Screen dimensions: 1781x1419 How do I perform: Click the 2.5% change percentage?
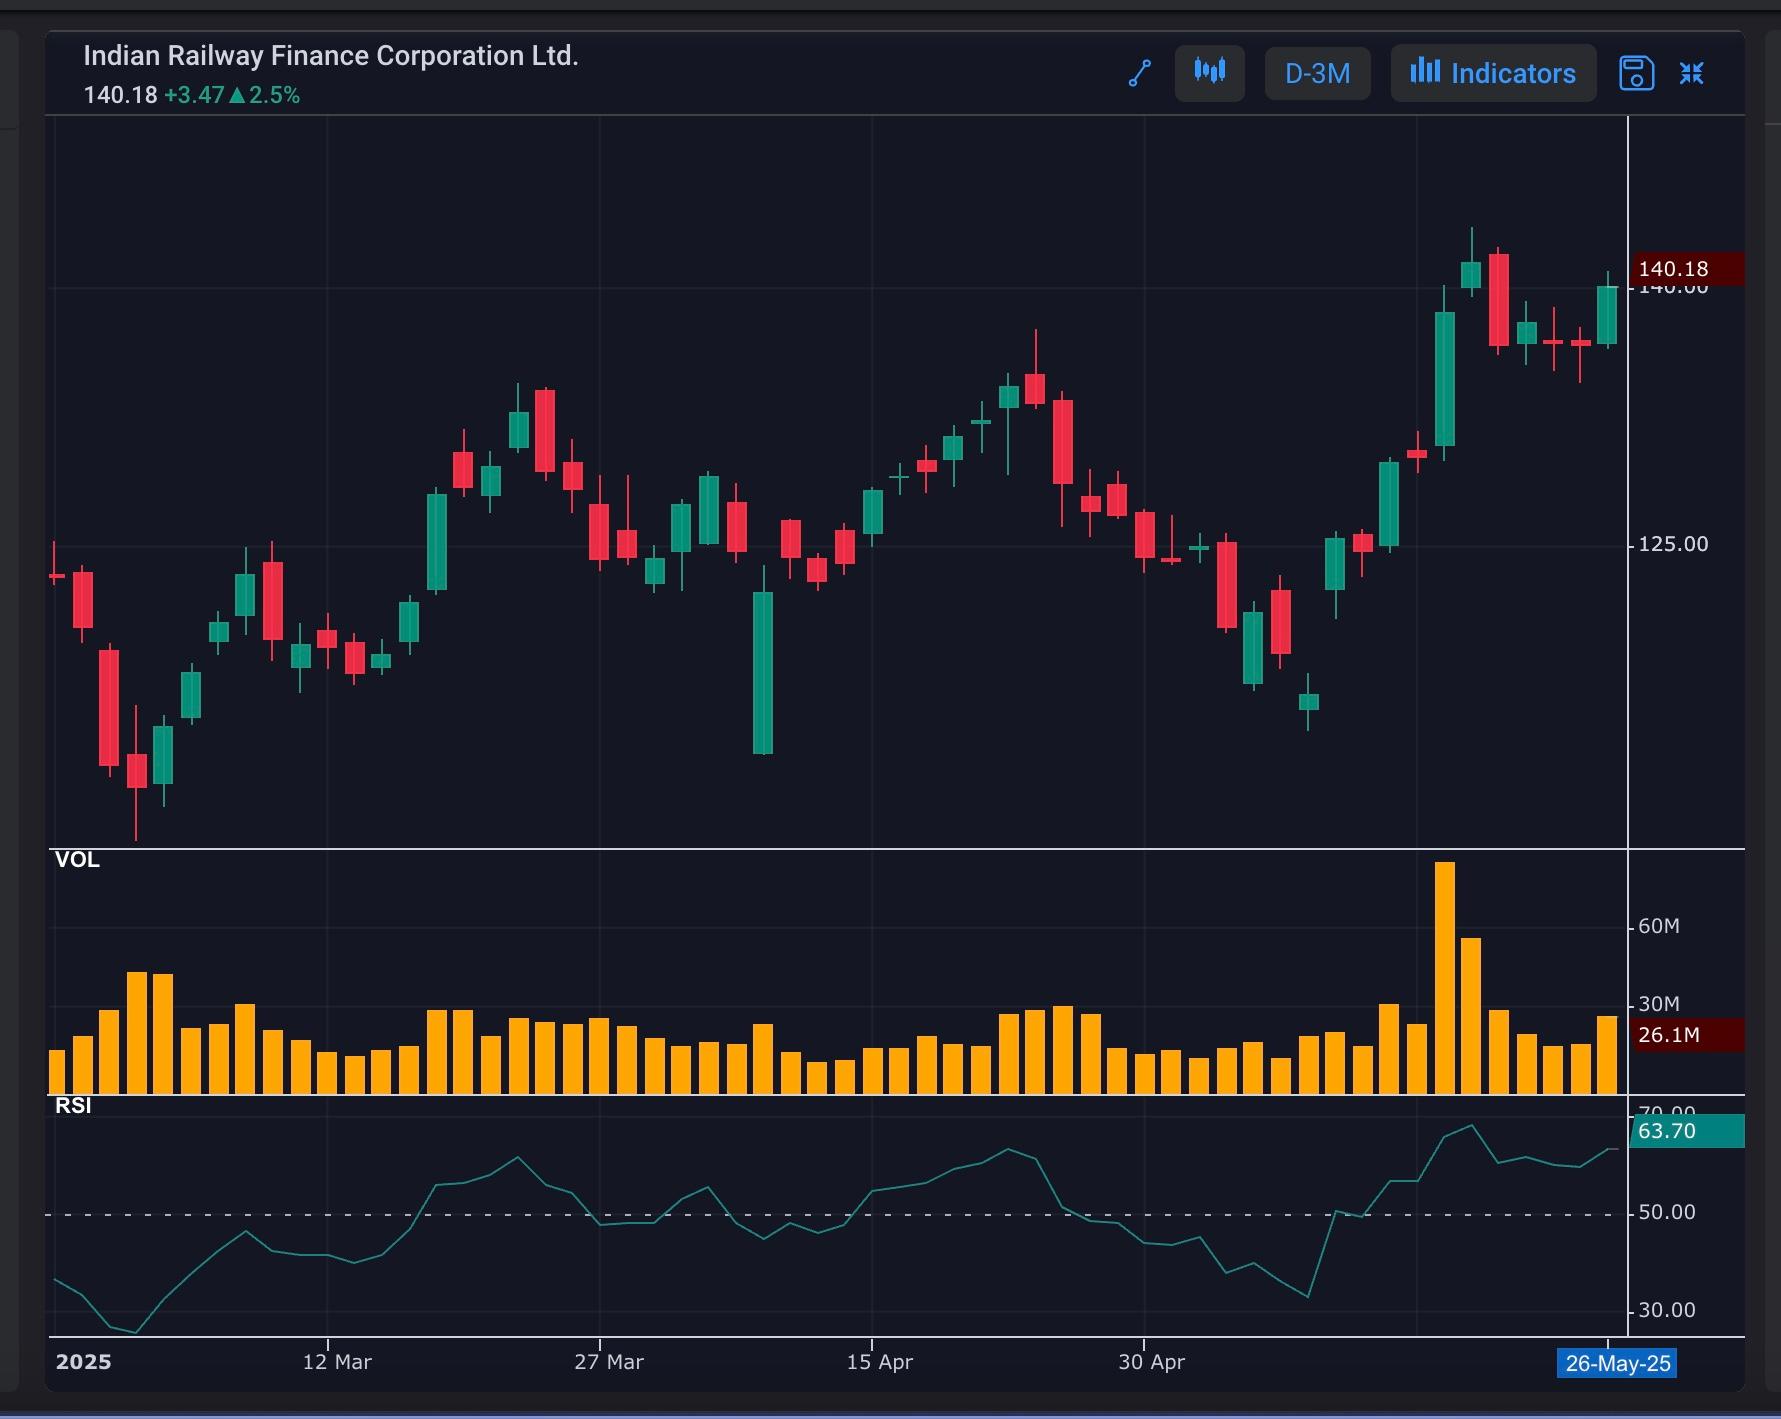274,95
